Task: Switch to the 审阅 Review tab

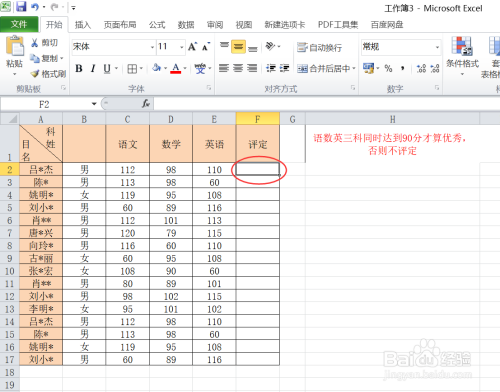Action: click(215, 25)
